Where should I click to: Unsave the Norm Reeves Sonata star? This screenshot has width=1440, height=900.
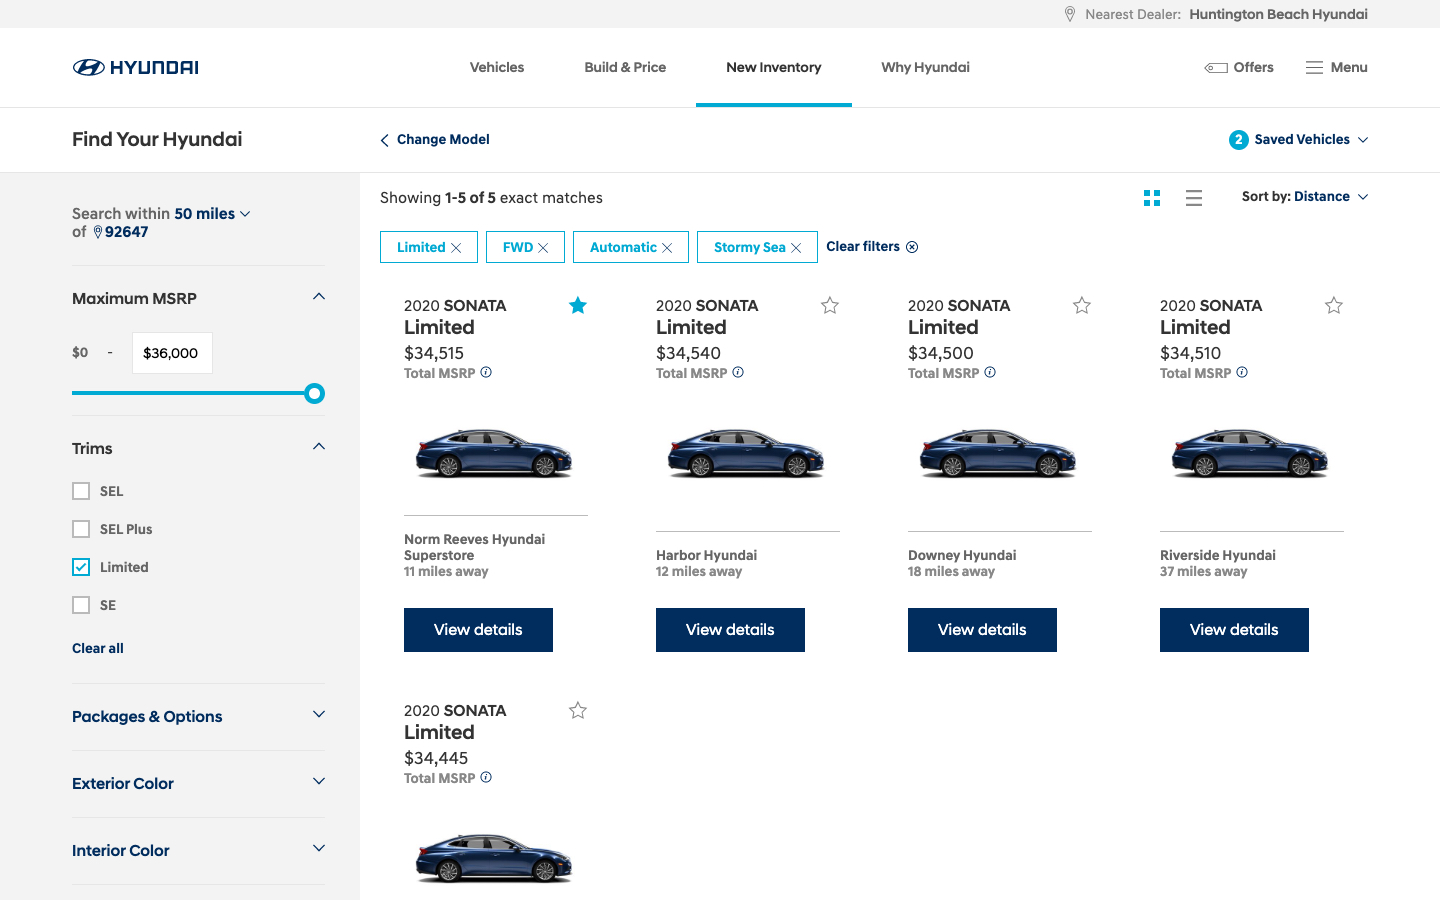578,306
